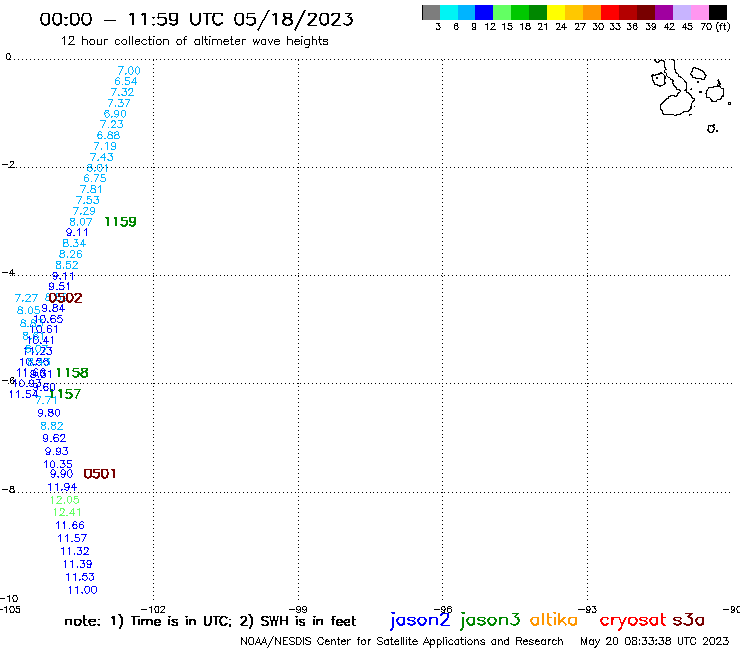
Task: Click the 7.27 wave height value
Action: (26, 298)
